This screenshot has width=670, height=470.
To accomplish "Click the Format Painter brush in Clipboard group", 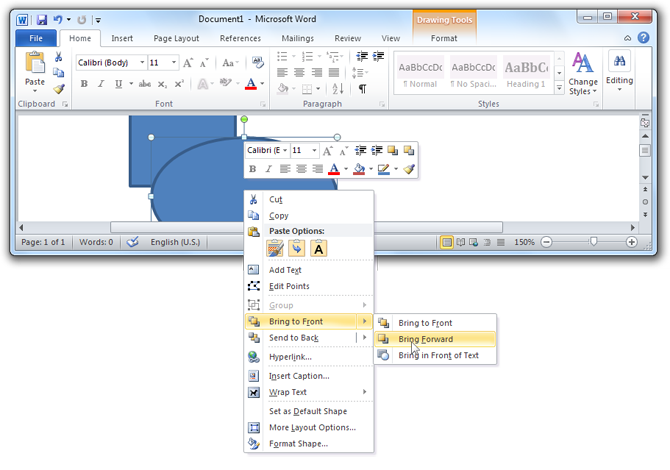I will tap(59, 89).
